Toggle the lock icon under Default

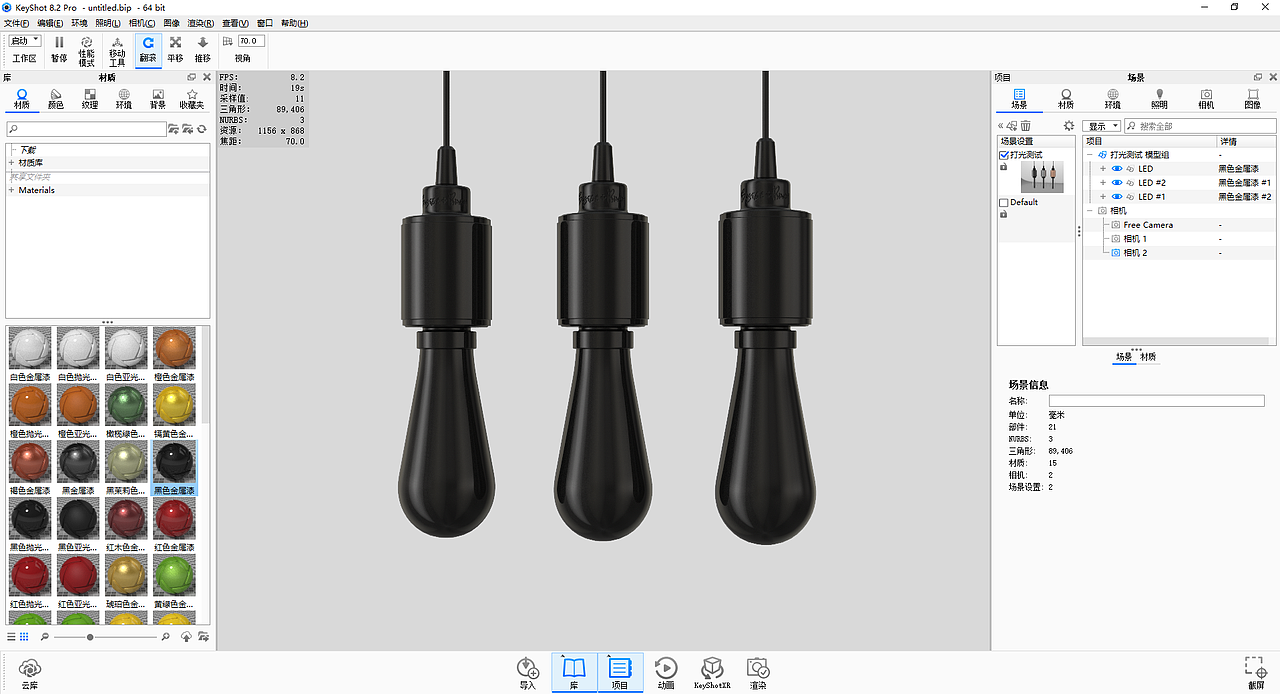tap(1003, 214)
